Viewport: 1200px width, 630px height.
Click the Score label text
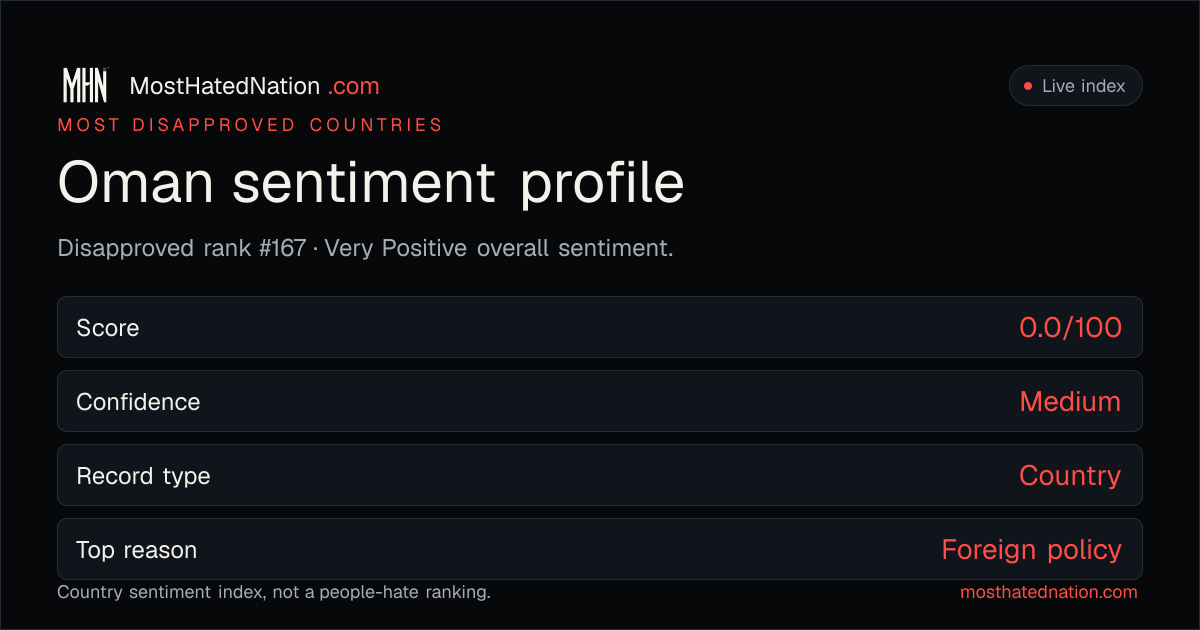[x=108, y=327]
